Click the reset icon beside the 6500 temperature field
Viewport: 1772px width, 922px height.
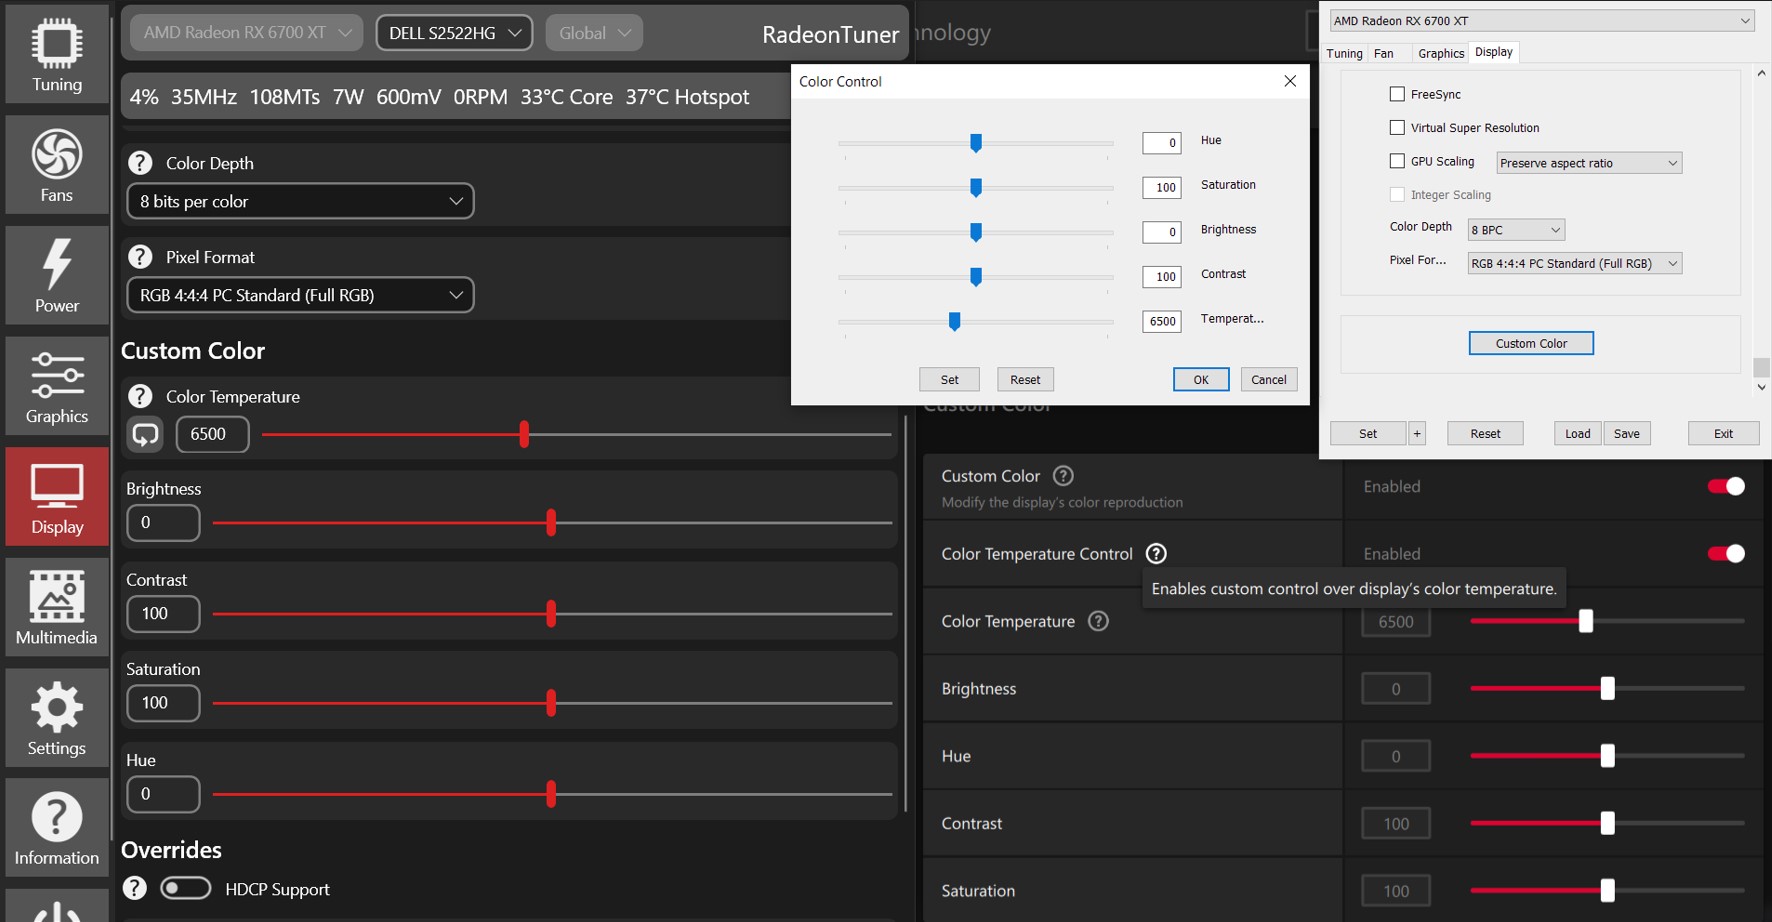[x=146, y=434]
